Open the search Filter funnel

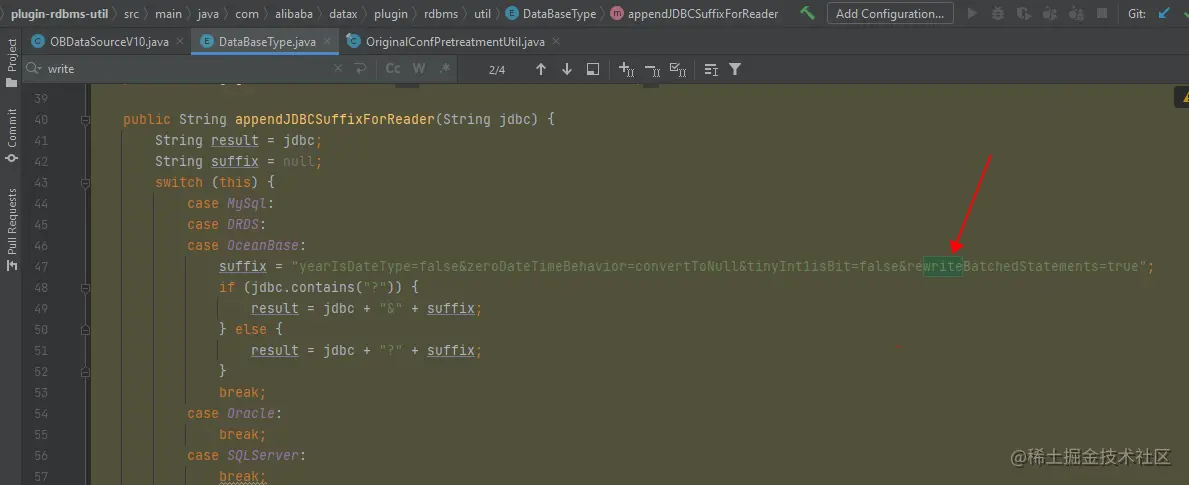(x=735, y=69)
